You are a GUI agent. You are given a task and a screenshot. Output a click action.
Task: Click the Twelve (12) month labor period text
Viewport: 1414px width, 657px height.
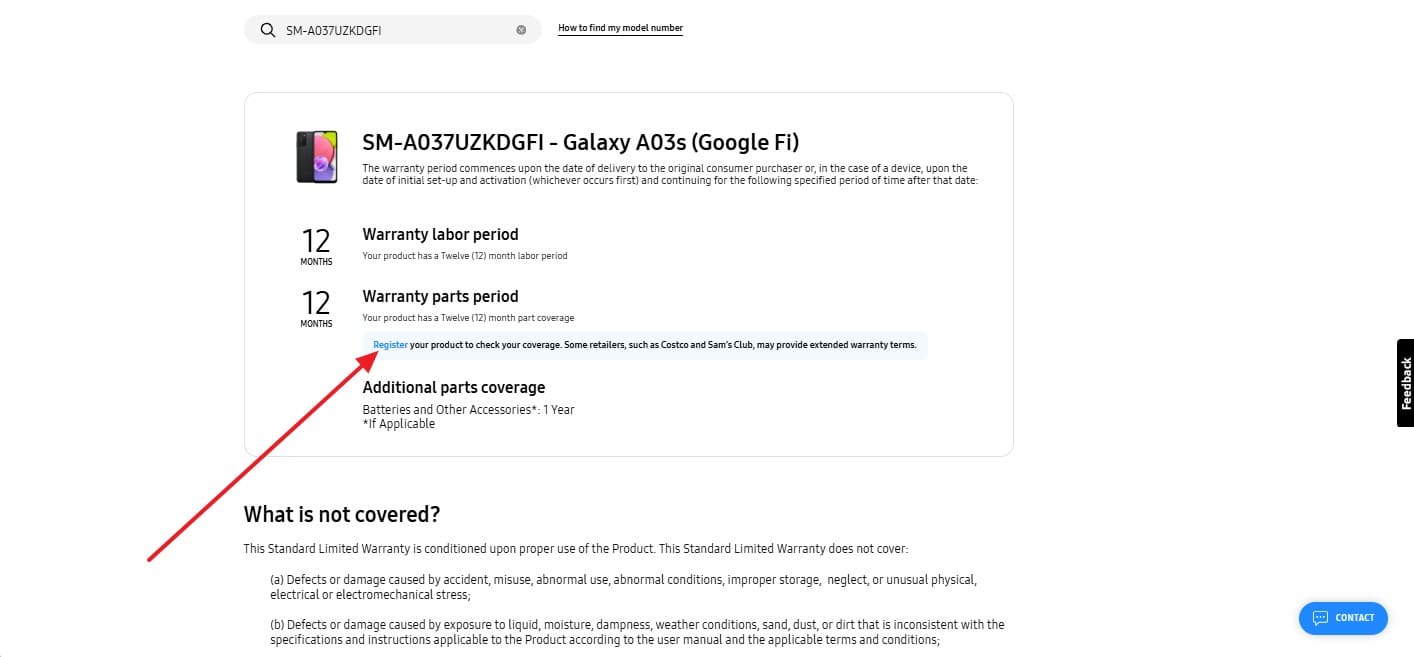465,256
